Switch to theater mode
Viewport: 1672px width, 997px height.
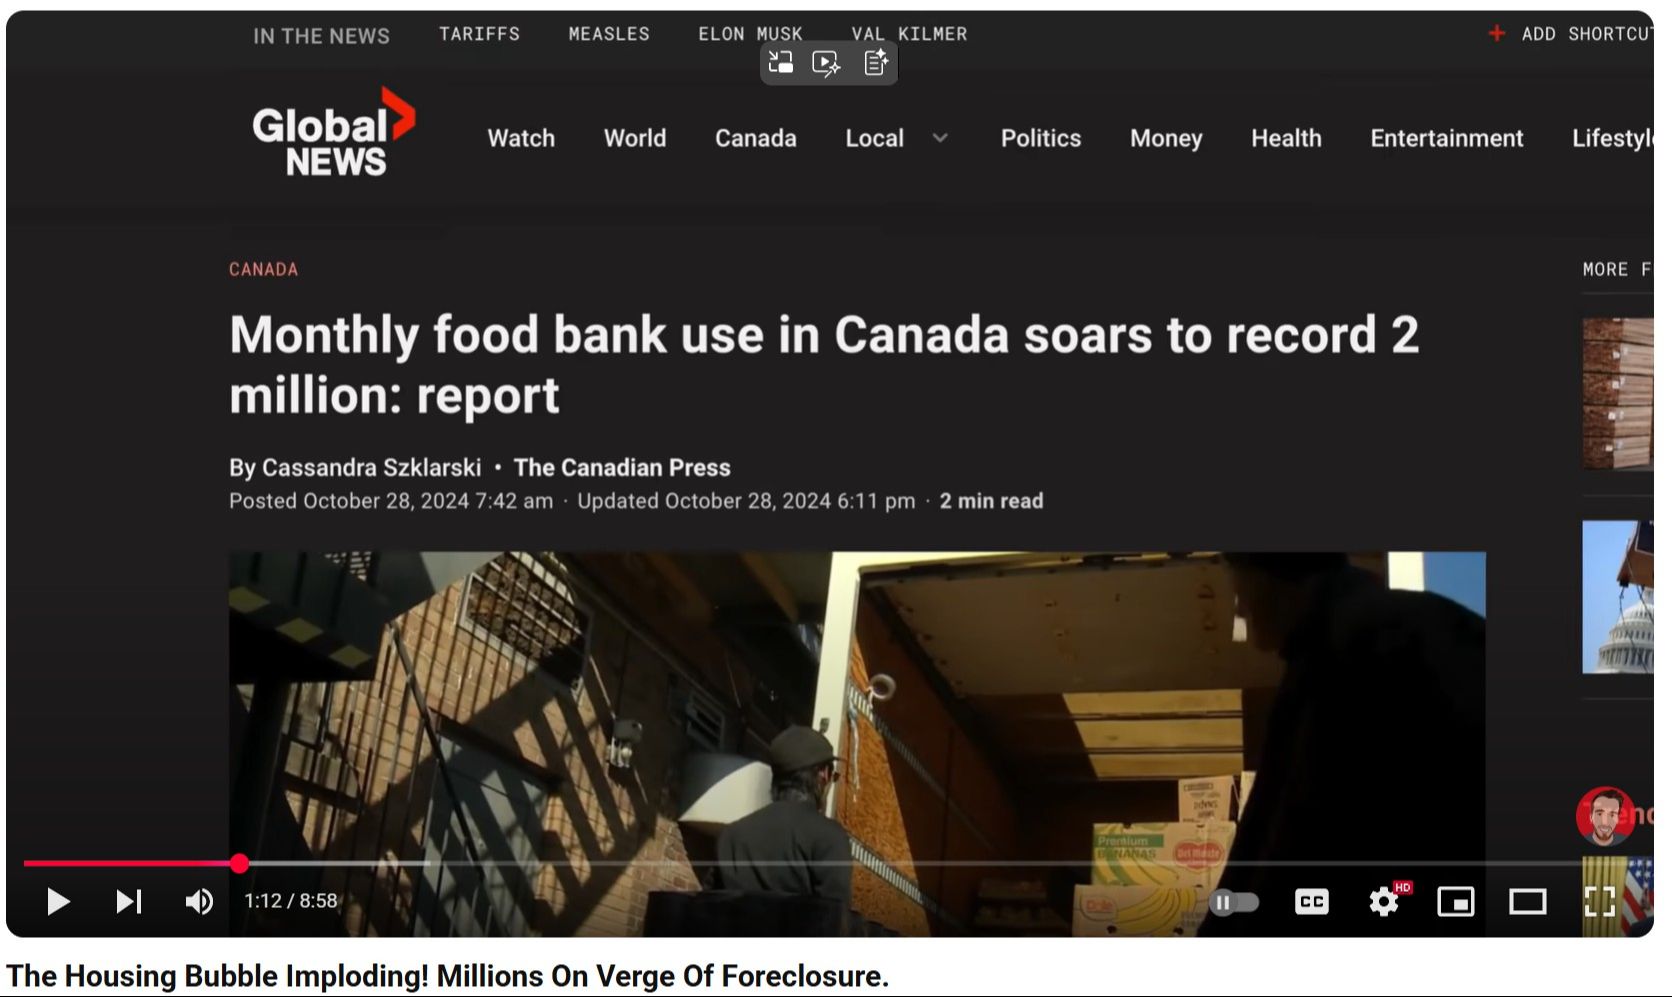coord(1527,902)
